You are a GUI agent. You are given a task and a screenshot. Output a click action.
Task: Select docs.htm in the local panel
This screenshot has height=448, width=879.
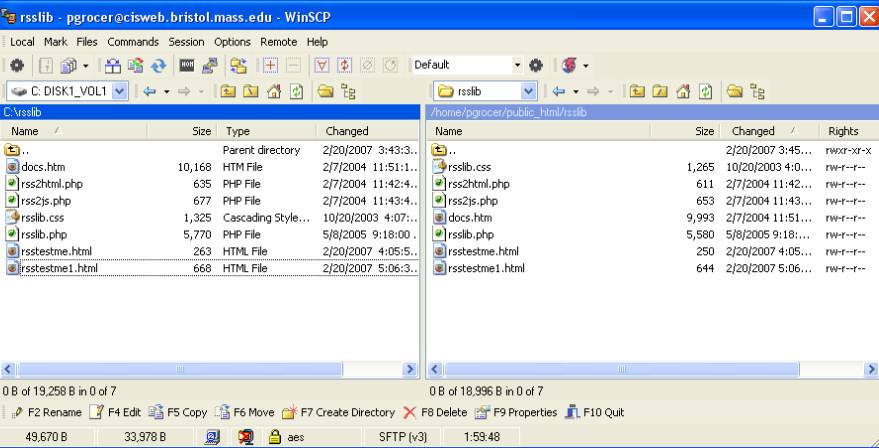(43, 167)
